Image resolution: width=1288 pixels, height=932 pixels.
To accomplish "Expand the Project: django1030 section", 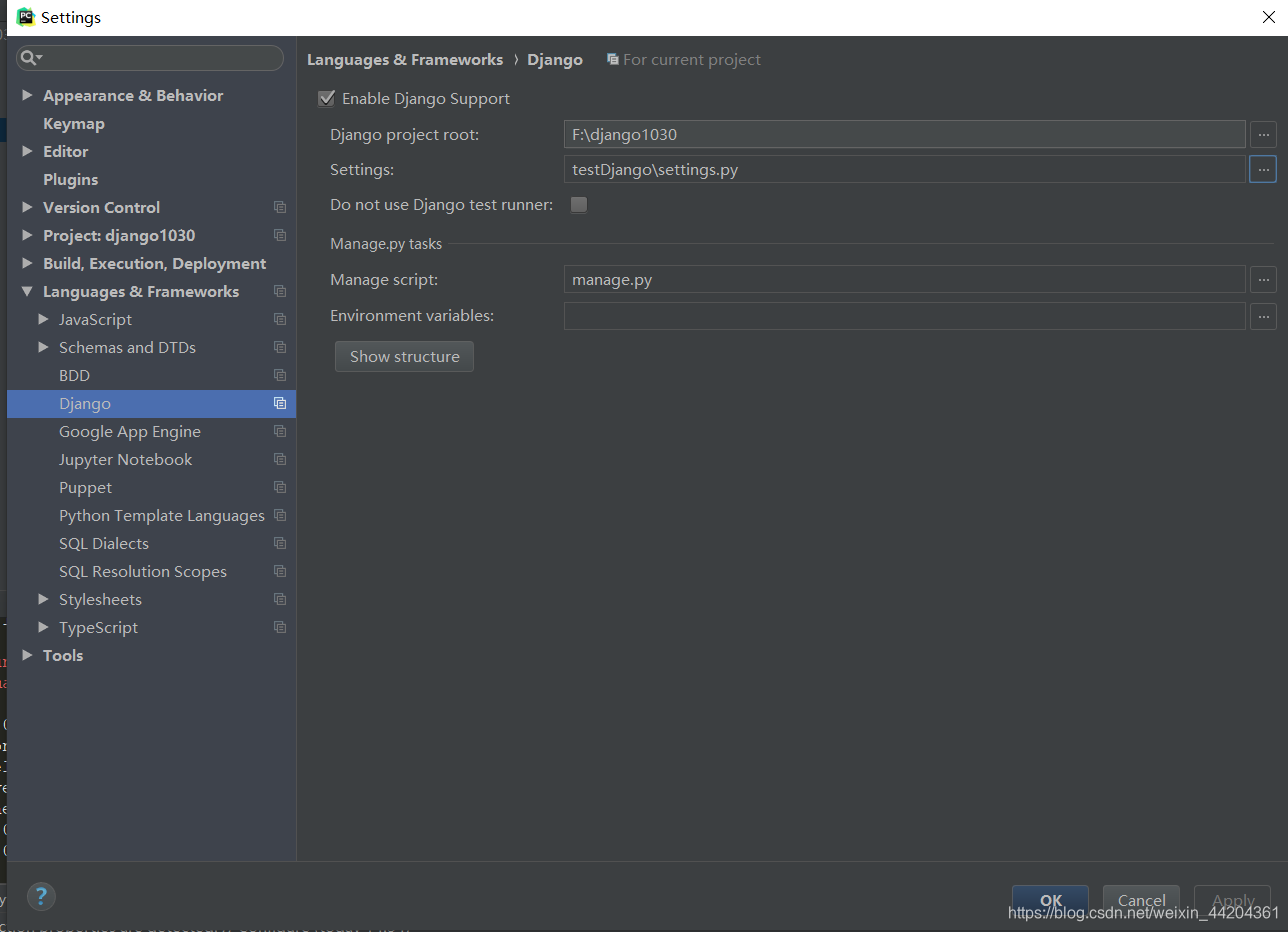I will pyautogui.click(x=27, y=235).
